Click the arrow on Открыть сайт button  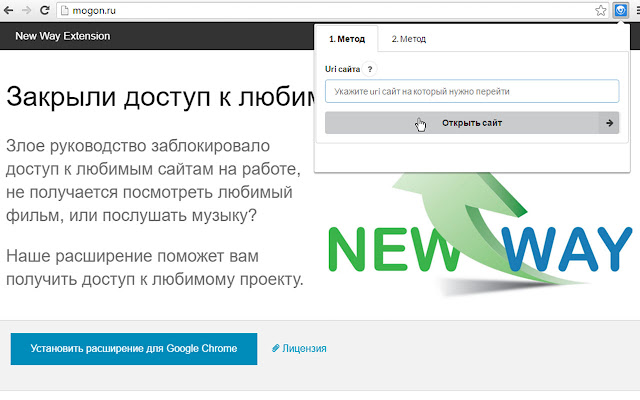coord(609,123)
